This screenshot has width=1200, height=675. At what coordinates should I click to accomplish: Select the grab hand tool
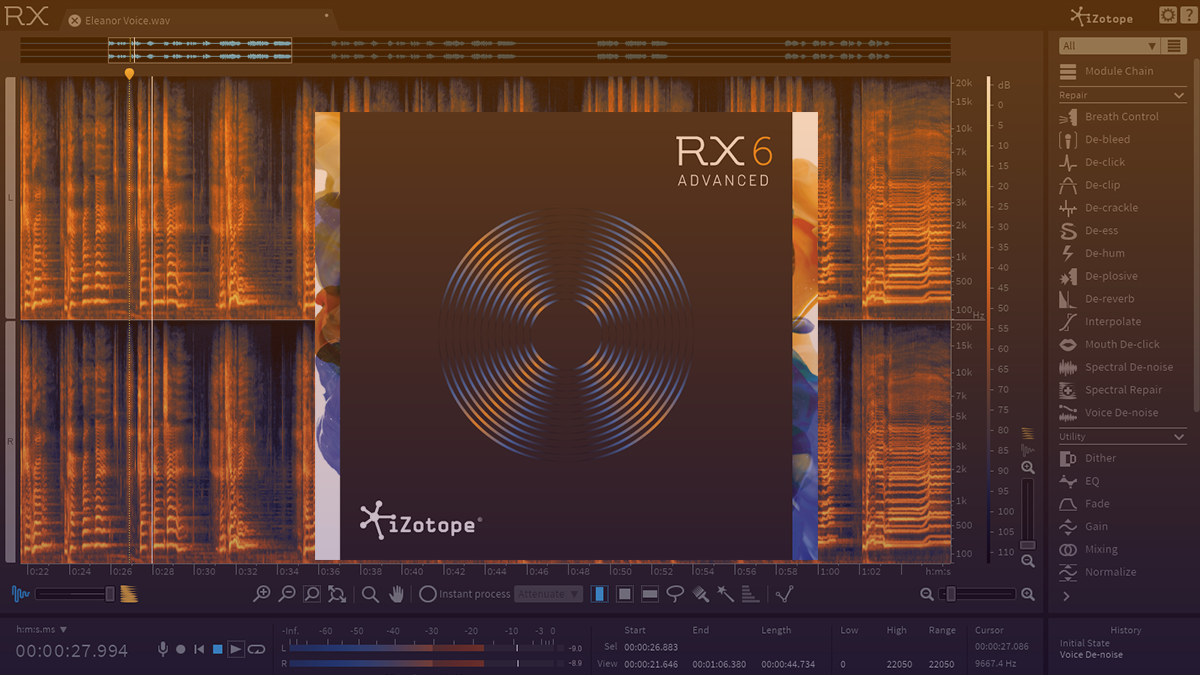tap(397, 594)
